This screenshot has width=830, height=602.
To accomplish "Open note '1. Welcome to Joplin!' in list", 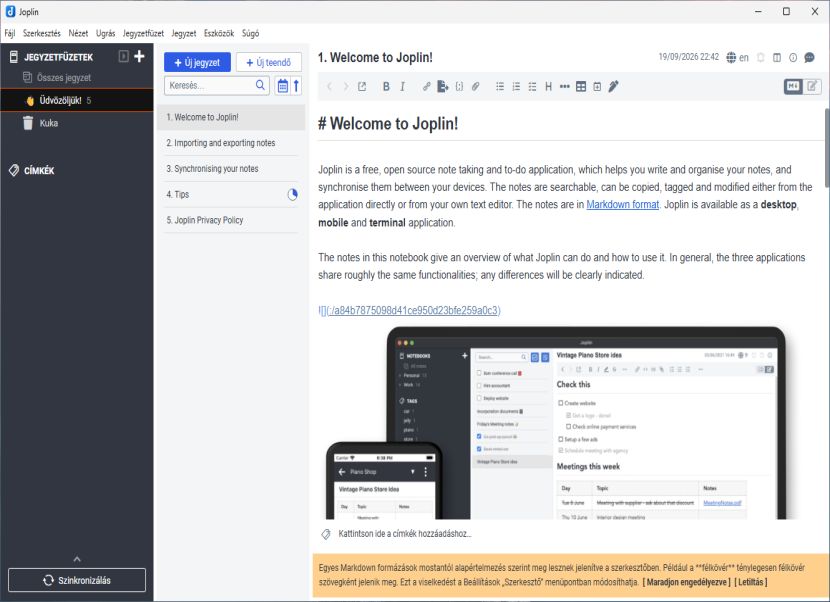I will click(x=231, y=117).
